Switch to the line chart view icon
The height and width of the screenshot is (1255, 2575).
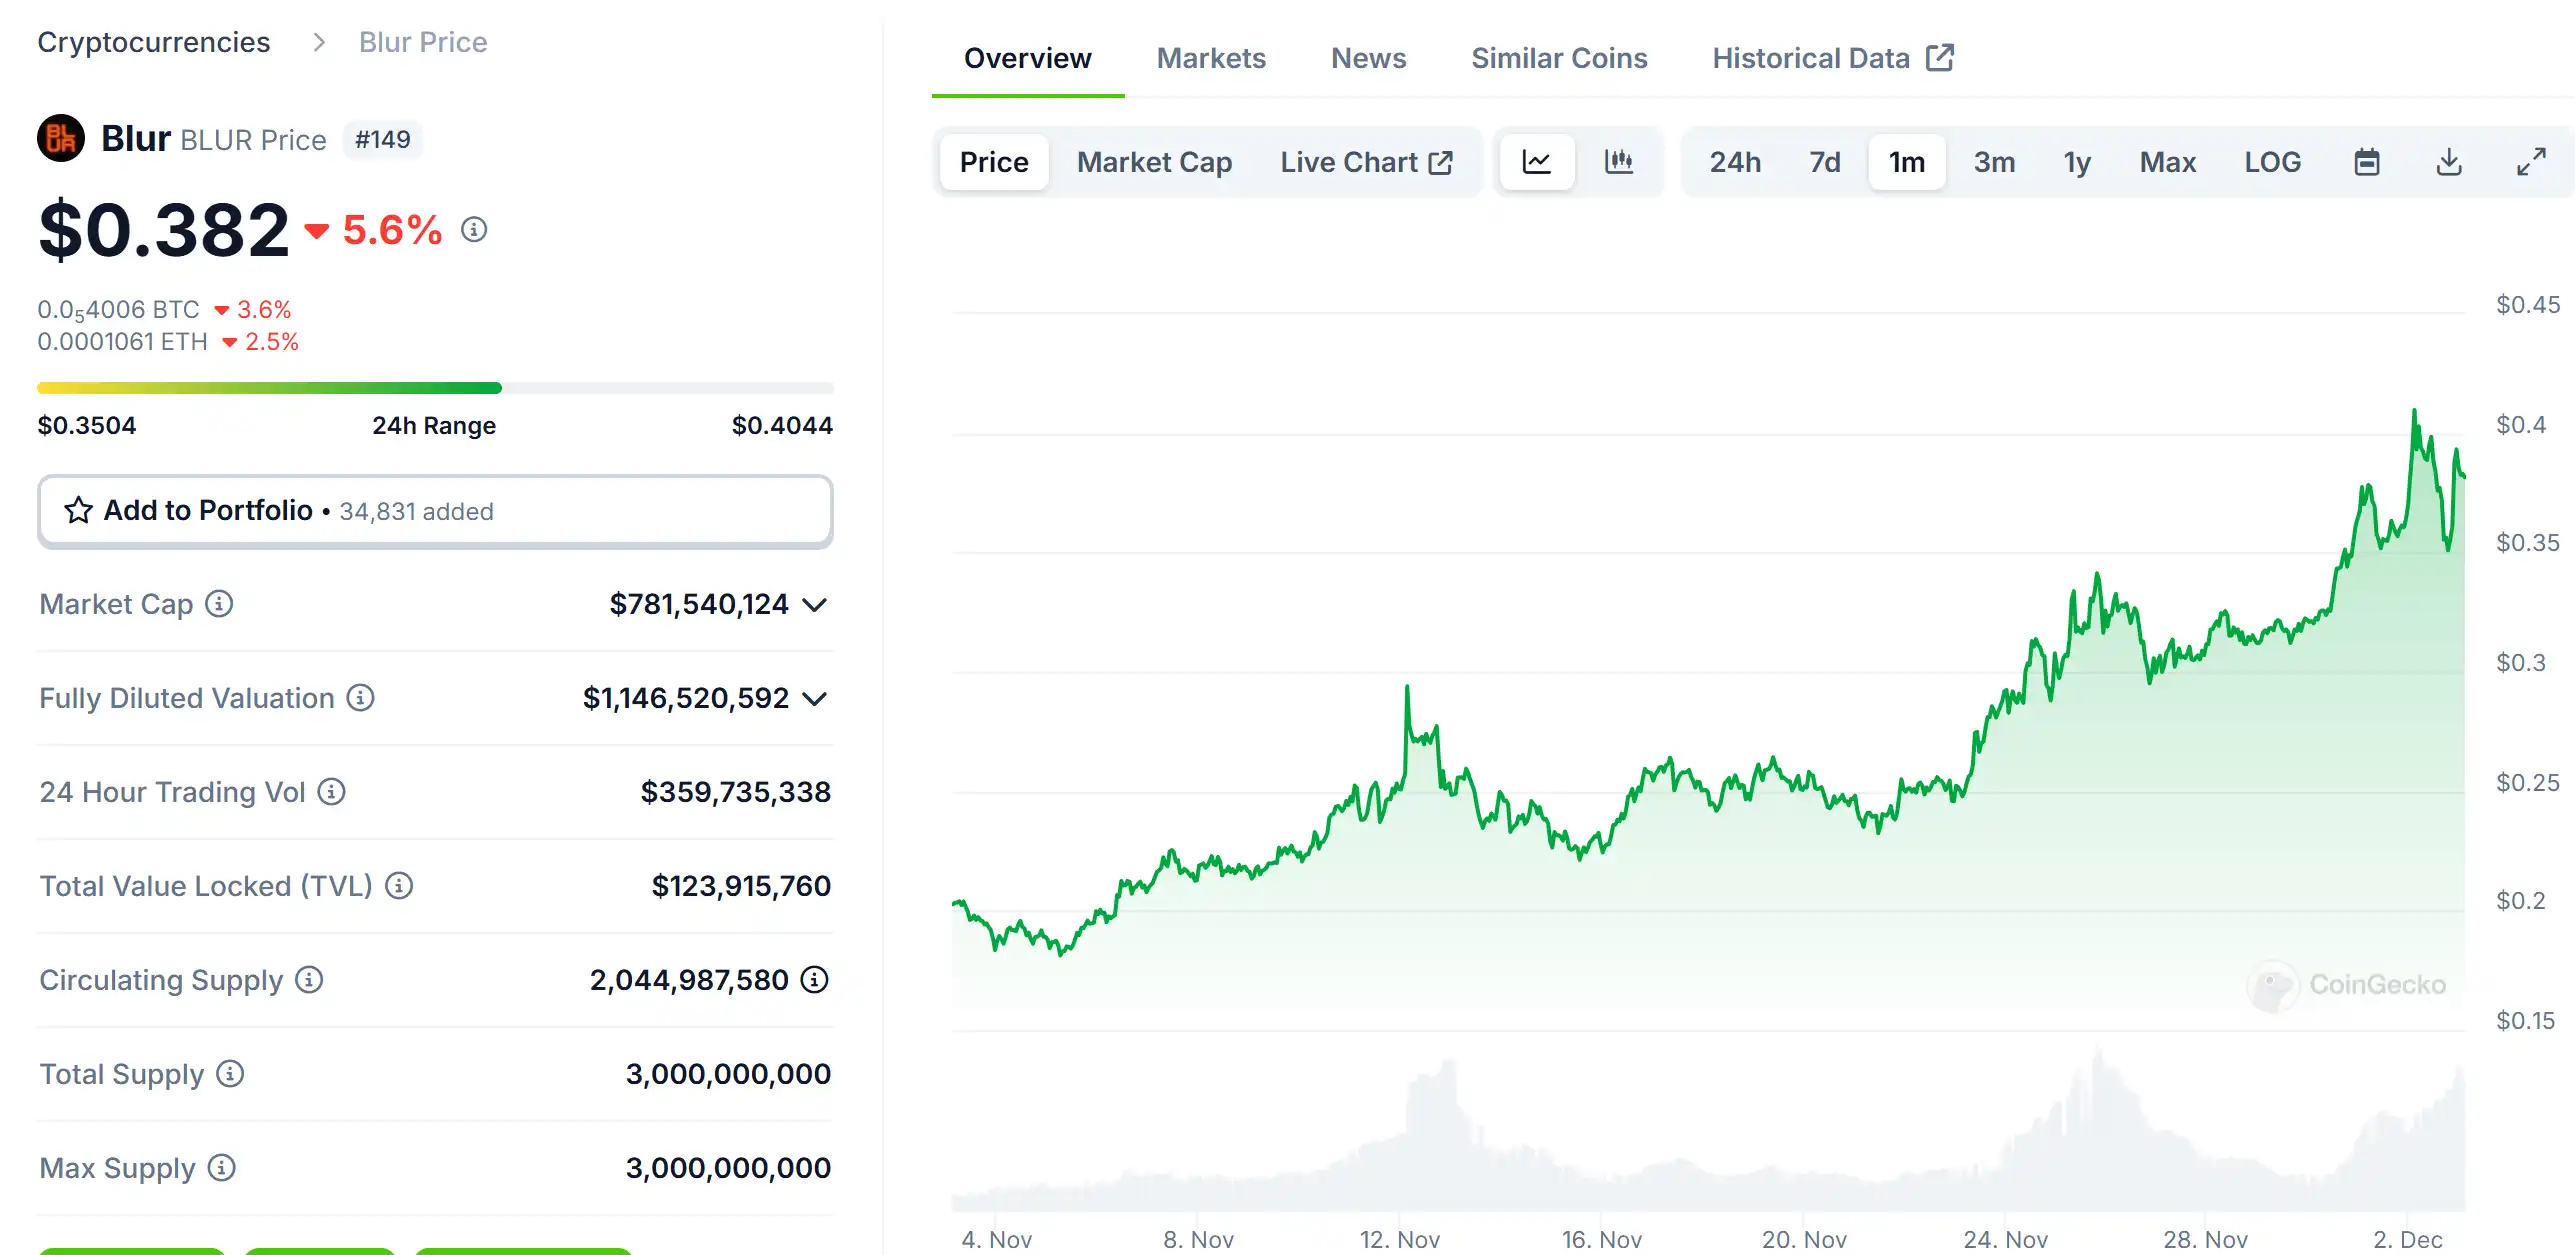coord(1536,162)
